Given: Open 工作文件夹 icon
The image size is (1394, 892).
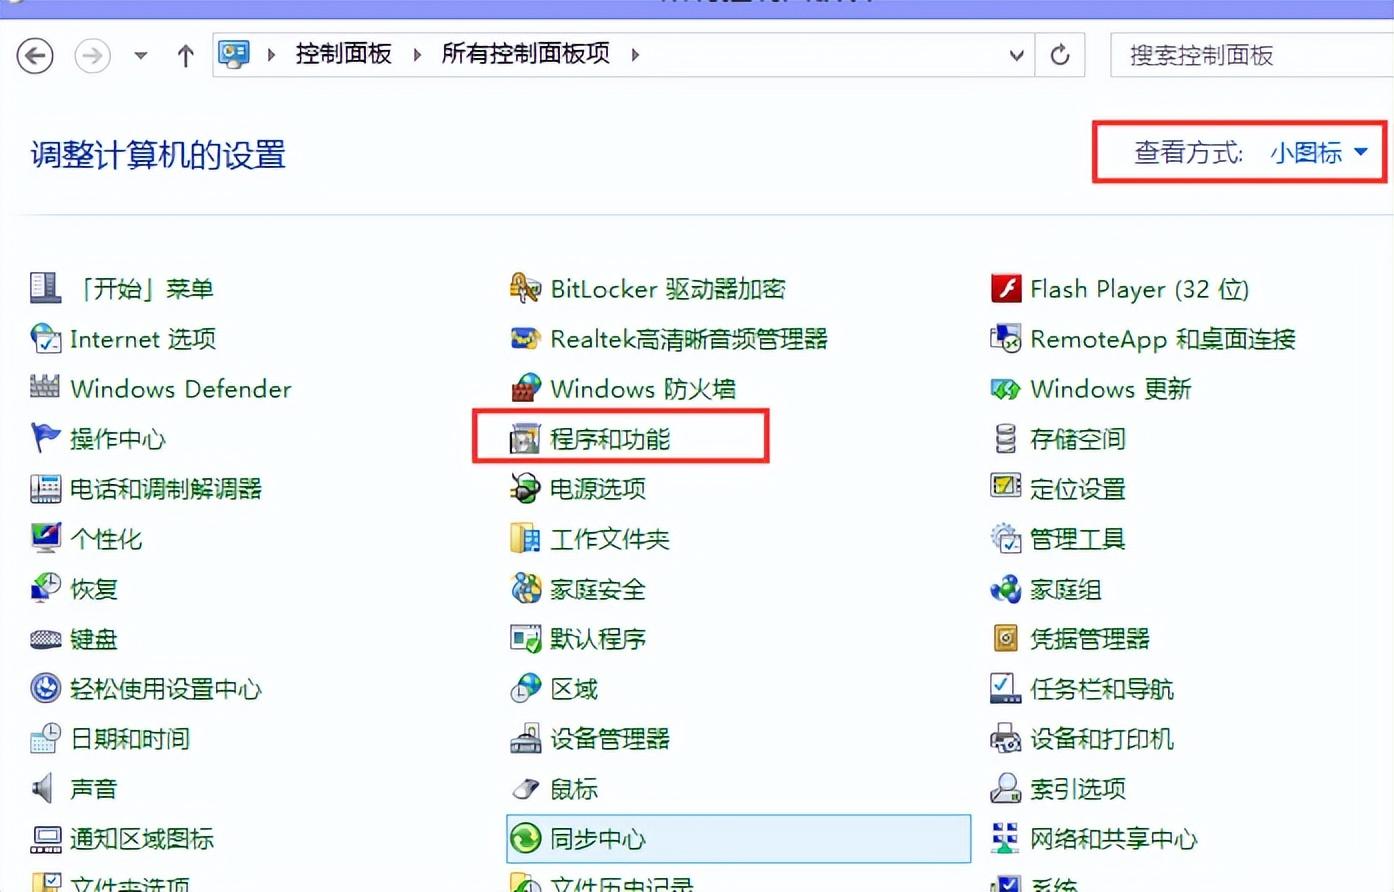Looking at the screenshot, I should coord(525,538).
